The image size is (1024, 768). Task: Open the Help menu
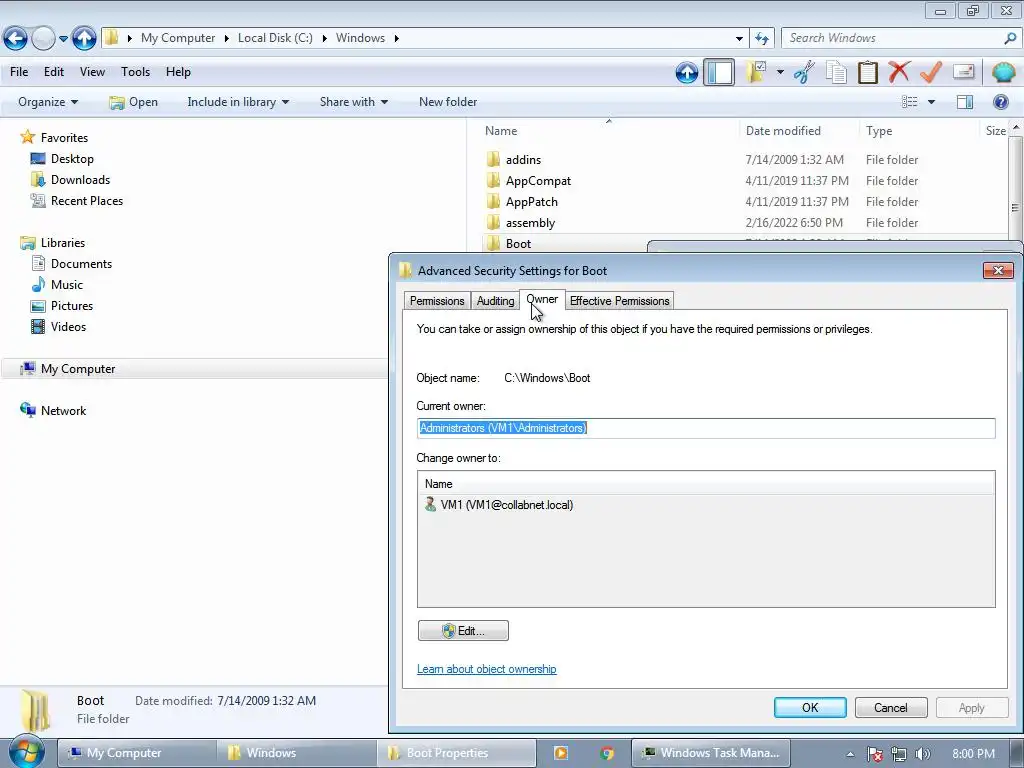pos(178,72)
